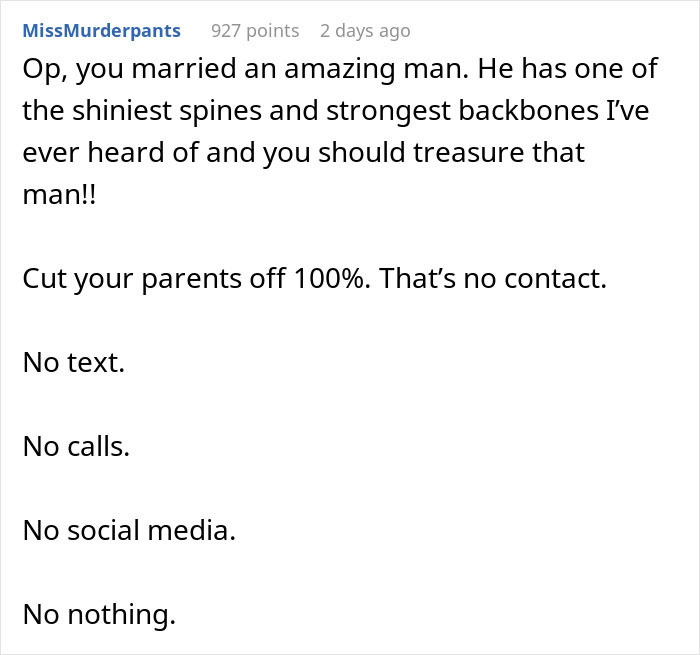
Task: Click the "man!!" text ending the paragraph
Action: click(59, 194)
